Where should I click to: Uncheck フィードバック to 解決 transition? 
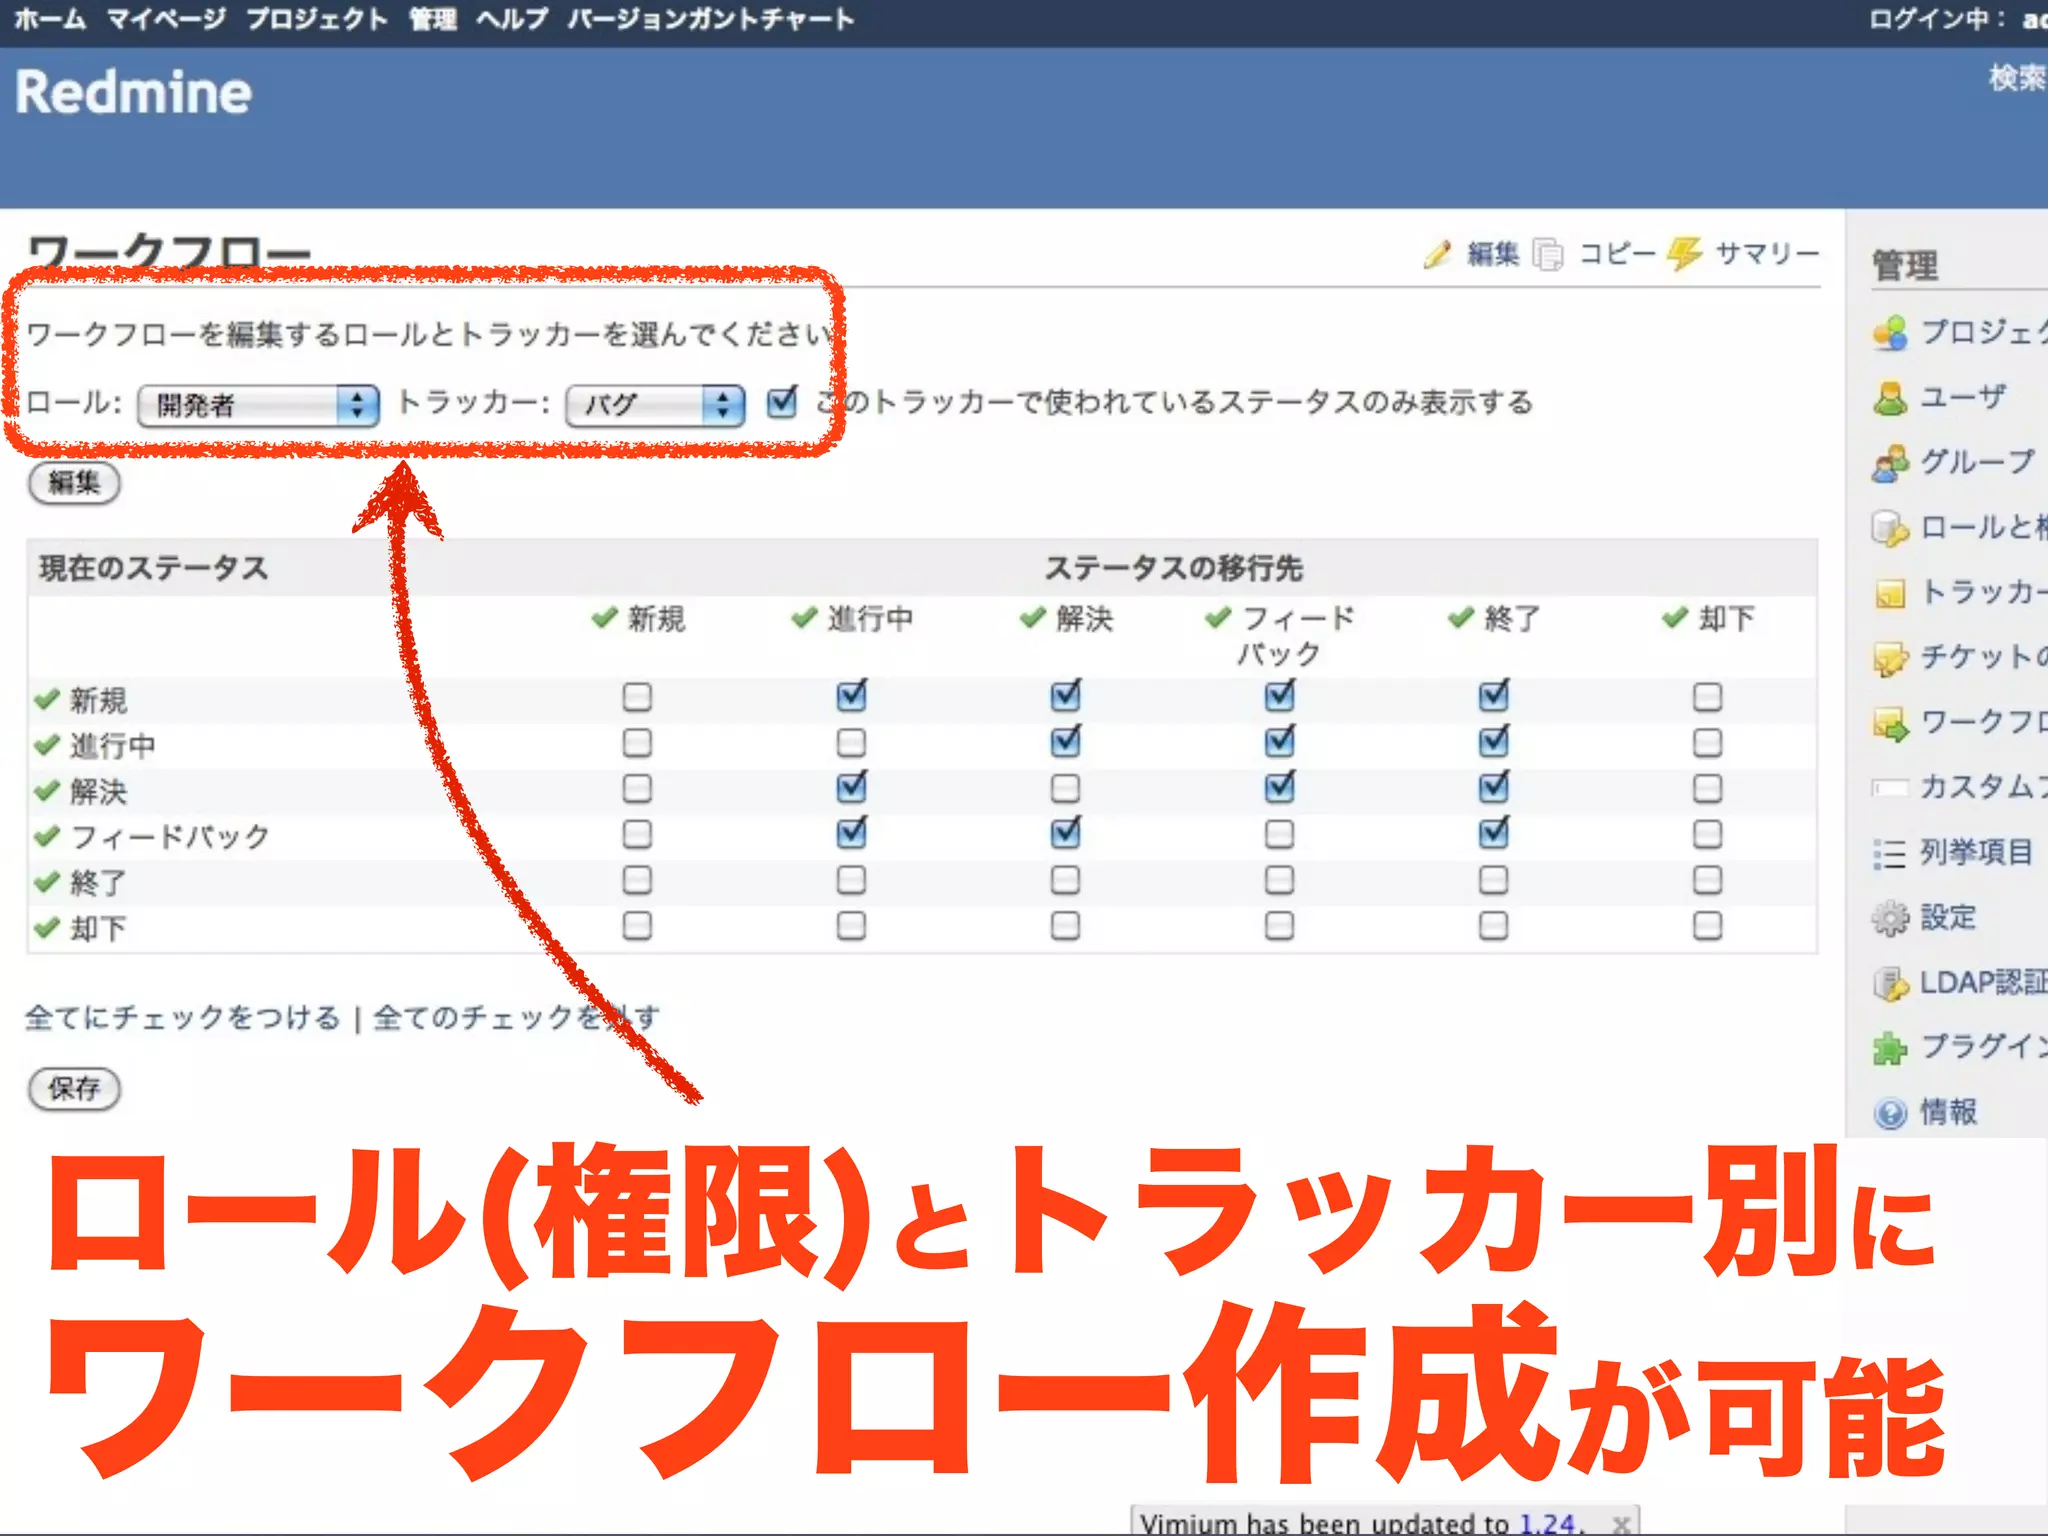click(1066, 833)
